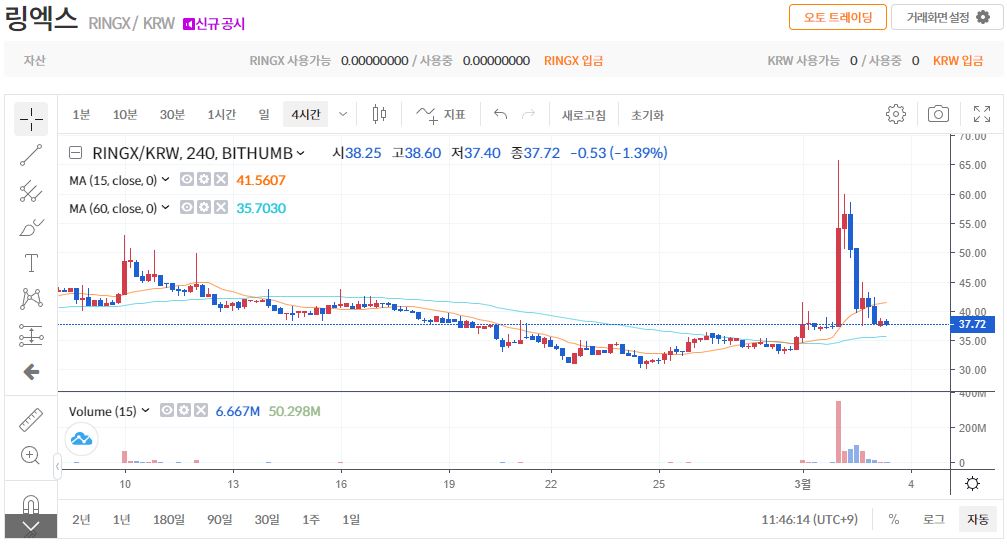Set chart range to 1주
Screen dimensions: 1007x553
pyautogui.click(x=311, y=519)
